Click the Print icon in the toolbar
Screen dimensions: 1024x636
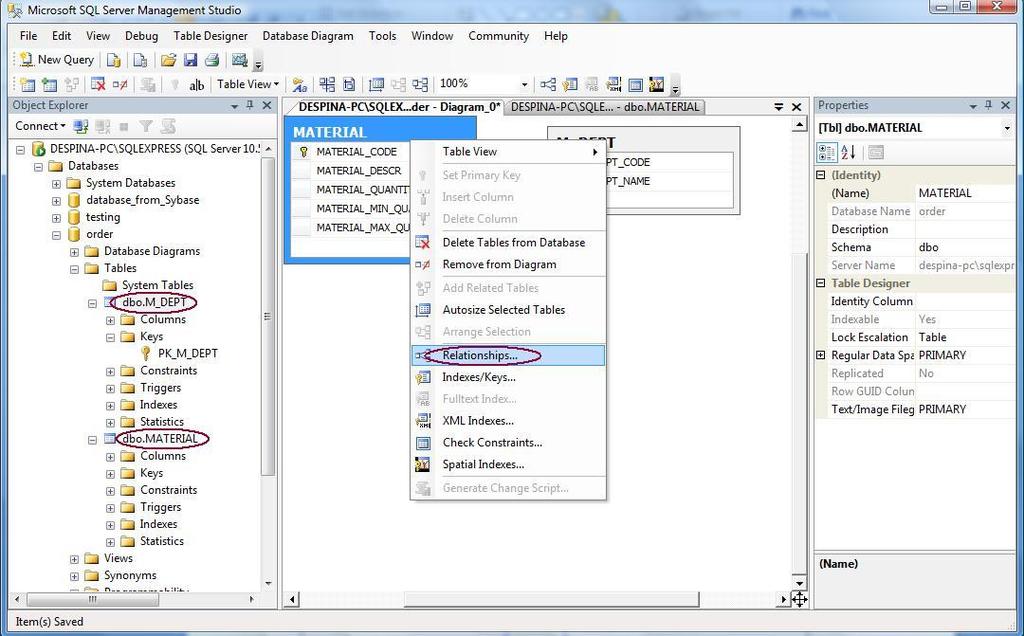212,60
